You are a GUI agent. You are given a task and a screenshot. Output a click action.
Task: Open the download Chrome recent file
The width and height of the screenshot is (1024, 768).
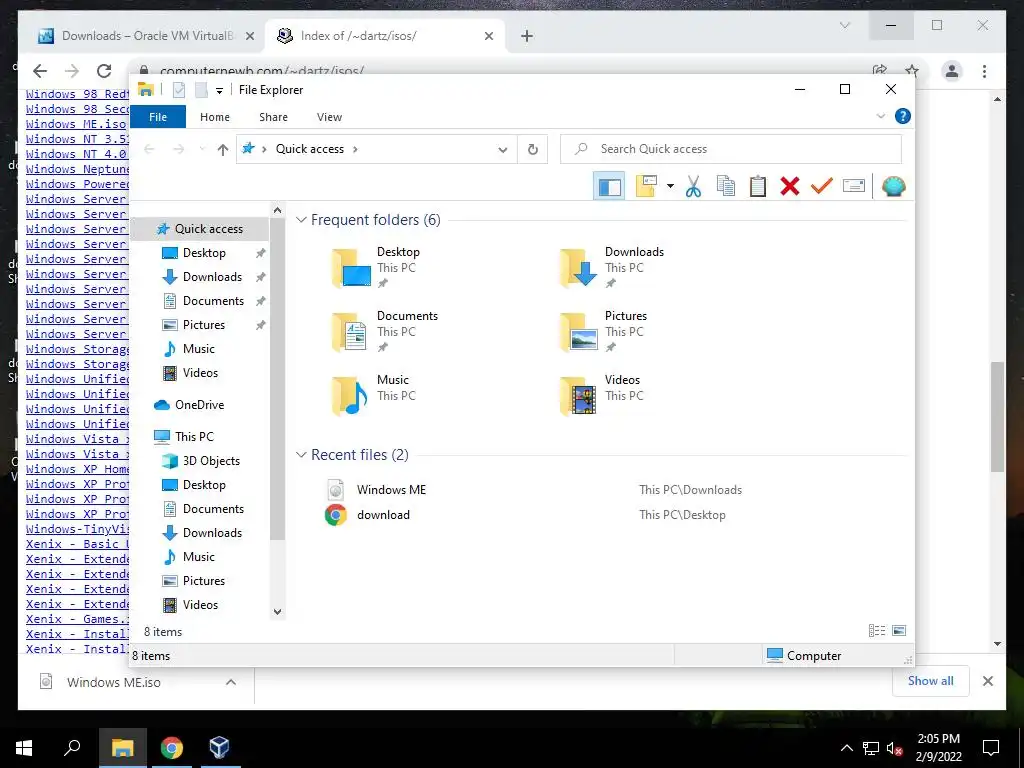pyautogui.click(x=383, y=515)
